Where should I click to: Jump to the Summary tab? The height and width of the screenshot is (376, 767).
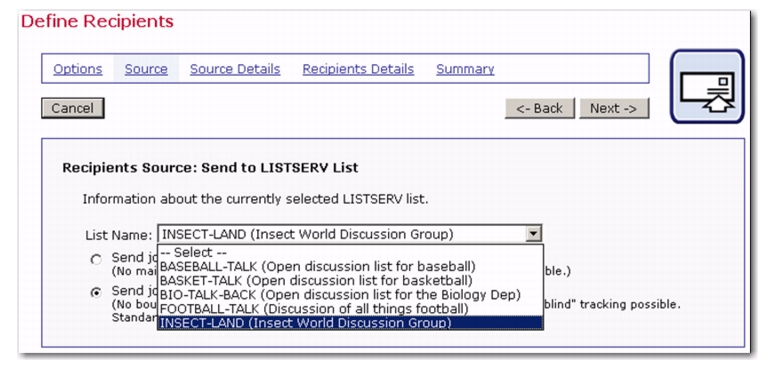465,69
